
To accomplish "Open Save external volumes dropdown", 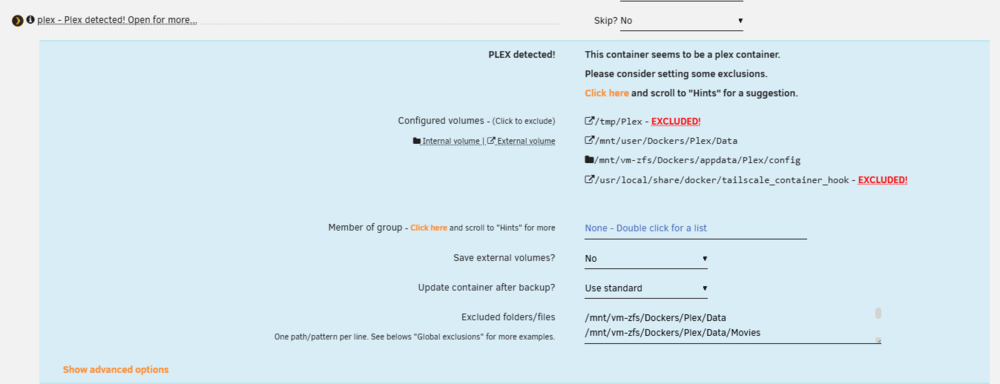I will point(646,258).
